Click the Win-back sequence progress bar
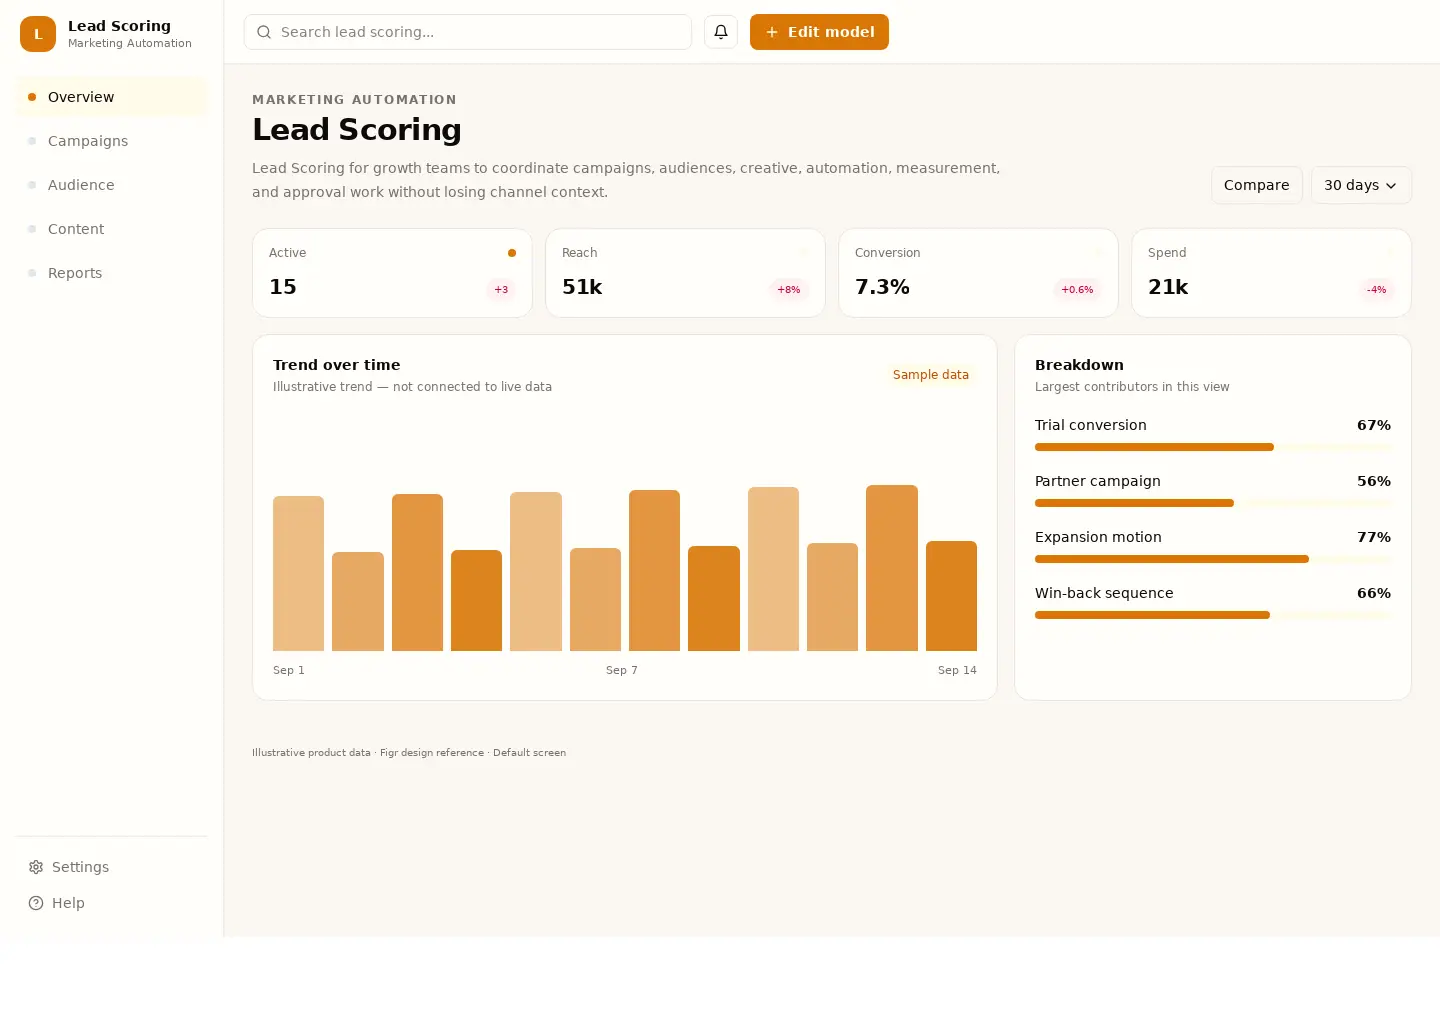Screen dimensions: 1440x1024 1213,615
